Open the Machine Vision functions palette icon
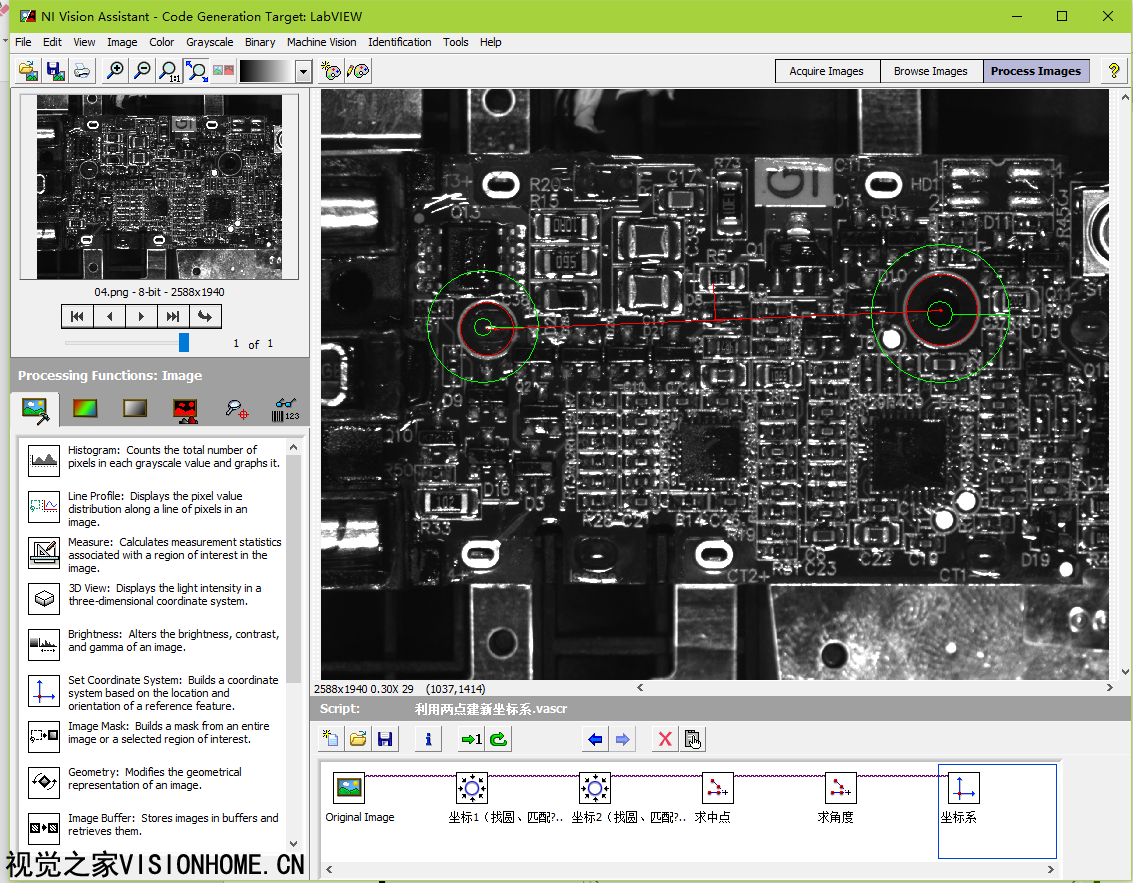The height and width of the screenshot is (883, 1133). pyautogui.click(x=236, y=408)
